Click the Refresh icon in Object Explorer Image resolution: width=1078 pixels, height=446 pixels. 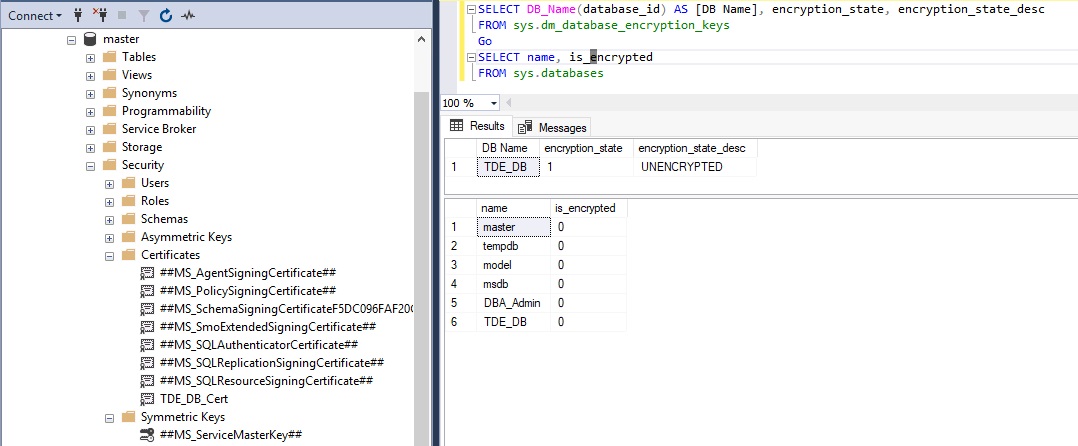[x=166, y=15]
